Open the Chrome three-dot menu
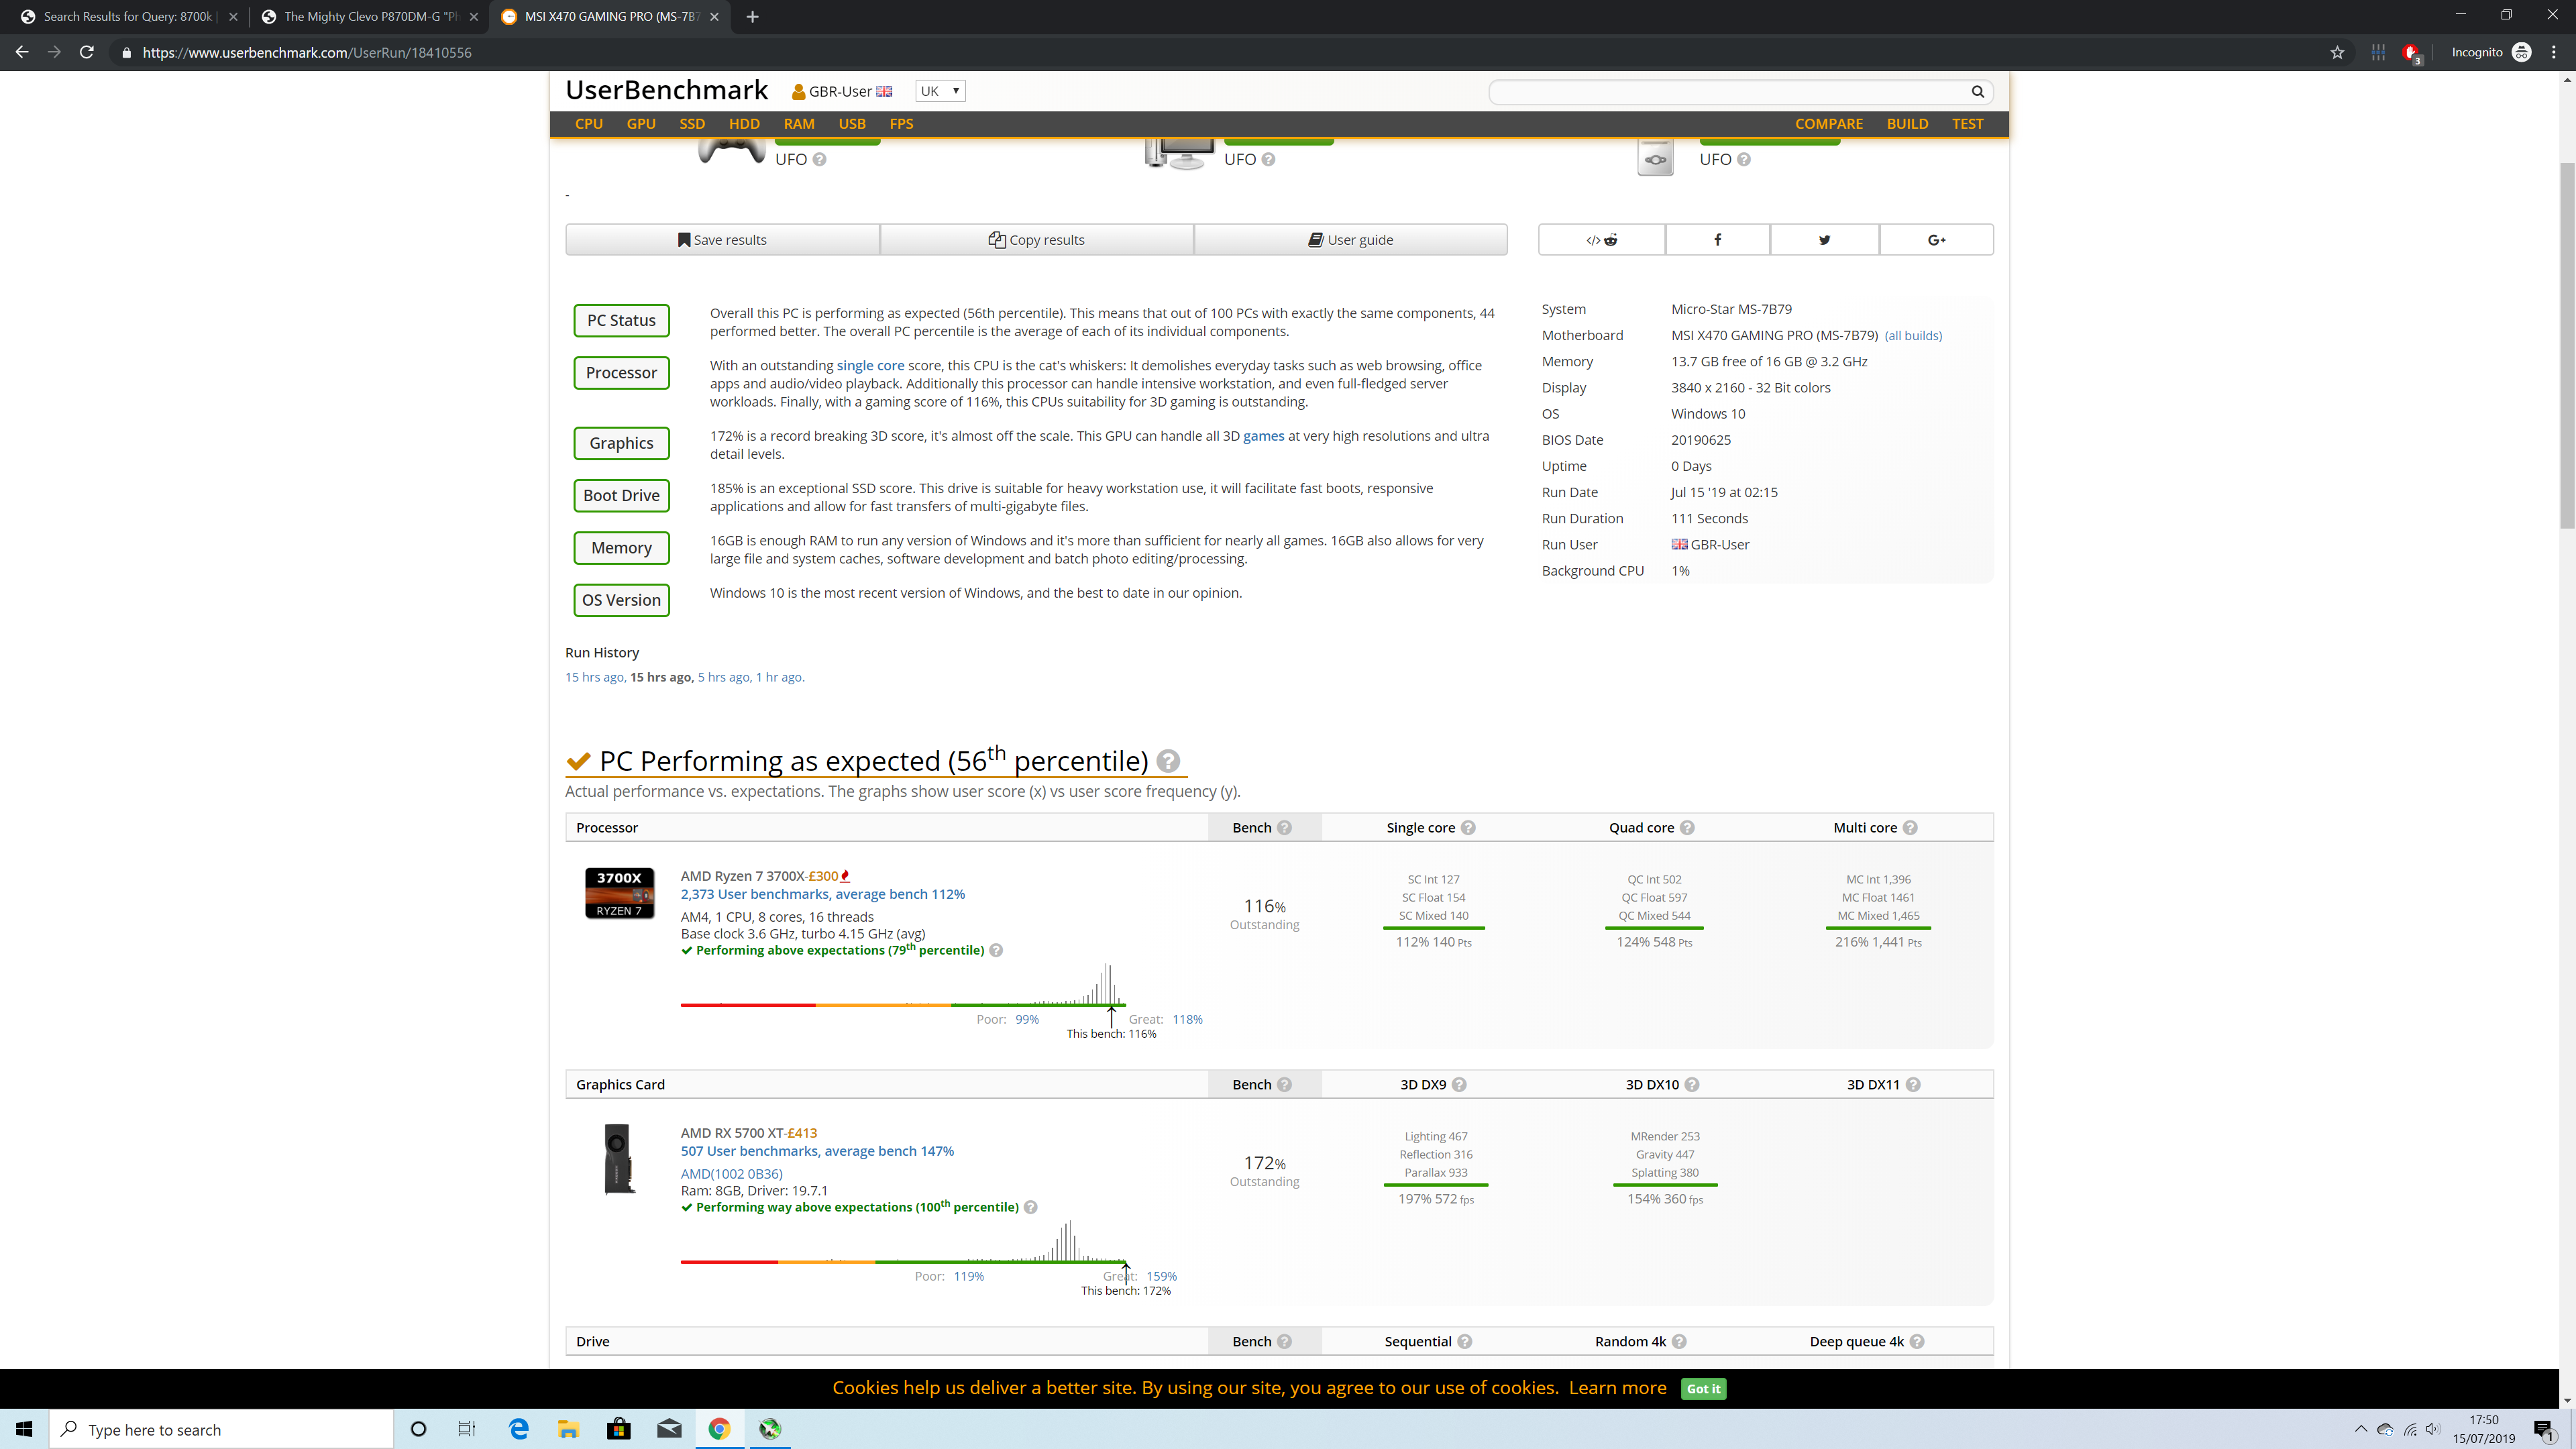2576x1449 pixels. pos(2553,53)
